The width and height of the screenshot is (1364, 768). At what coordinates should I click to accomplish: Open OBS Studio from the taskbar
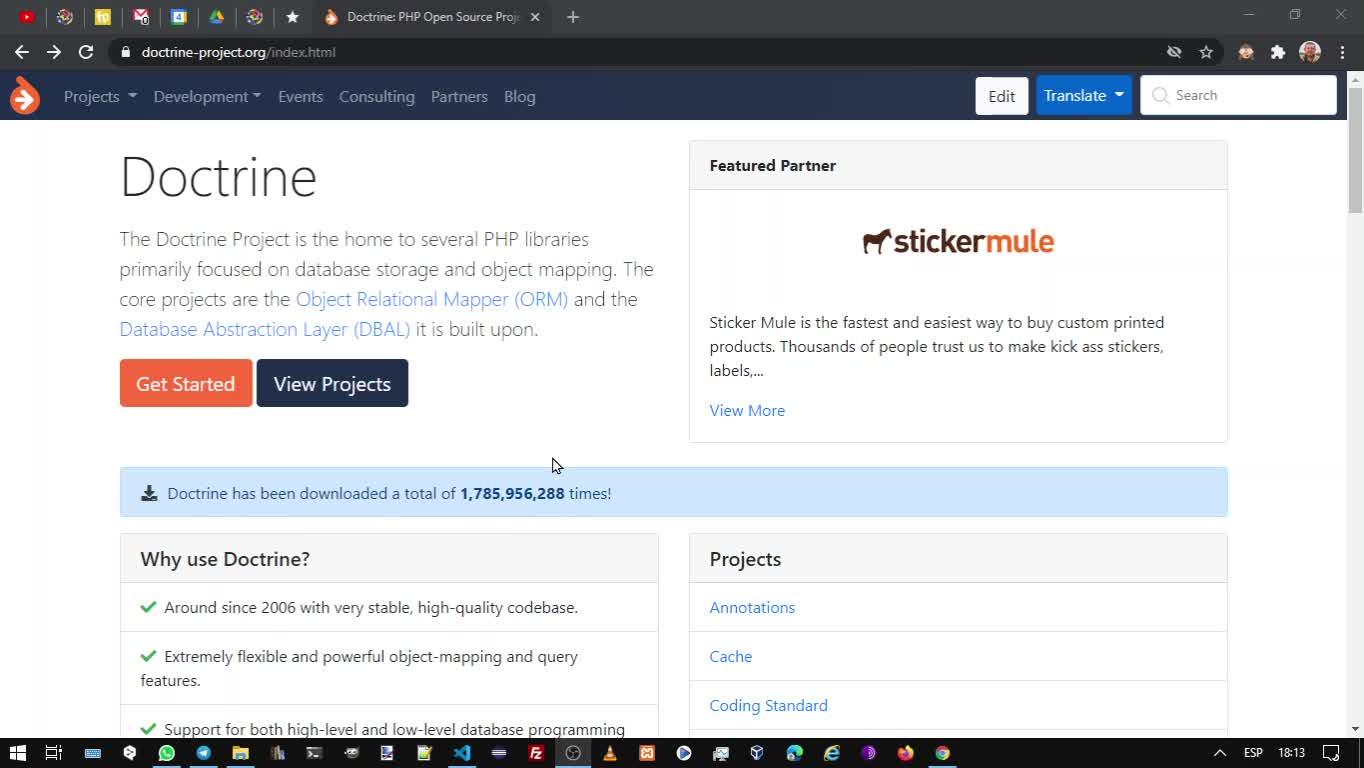573,753
